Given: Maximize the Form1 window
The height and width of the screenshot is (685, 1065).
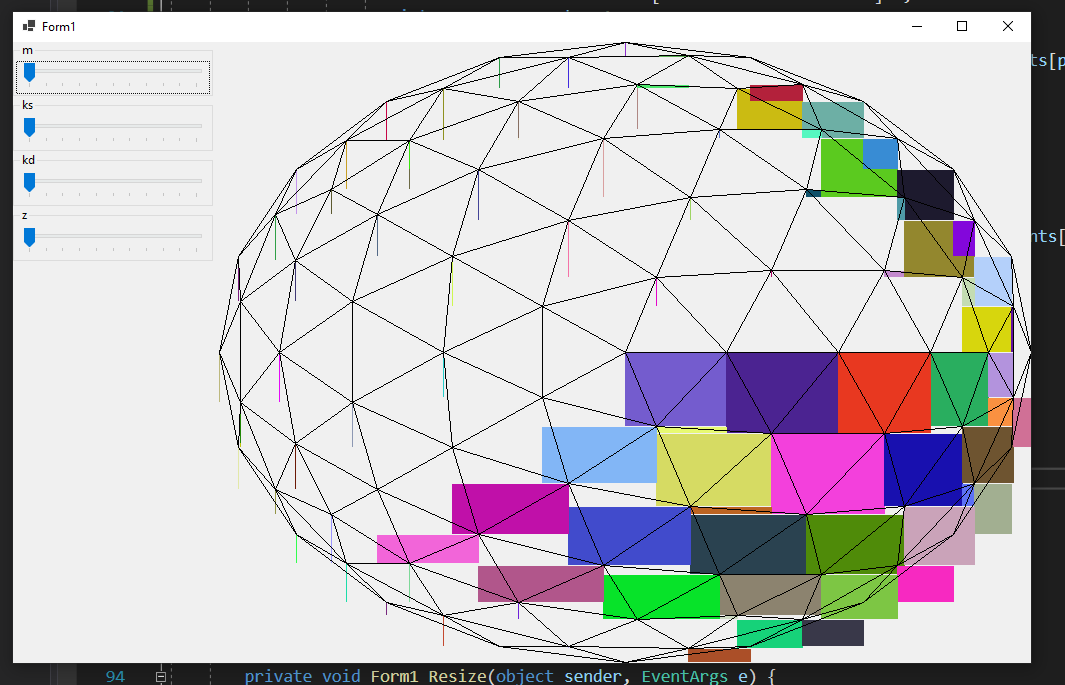Looking at the screenshot, I should tap(962, 26).
